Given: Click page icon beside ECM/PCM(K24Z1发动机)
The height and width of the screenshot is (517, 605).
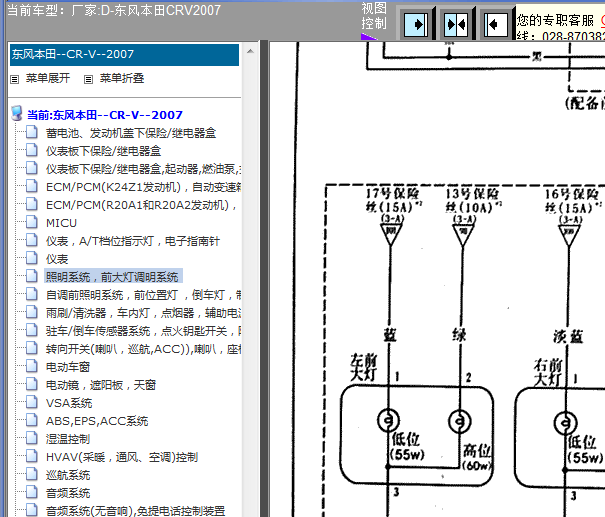Looking at the screenshot, I should (32, 186).
